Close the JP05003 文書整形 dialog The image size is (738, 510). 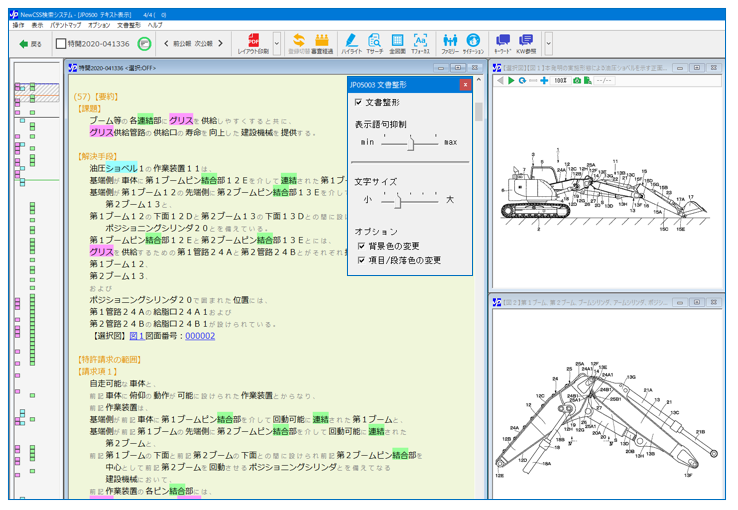[x=465, y=85]
